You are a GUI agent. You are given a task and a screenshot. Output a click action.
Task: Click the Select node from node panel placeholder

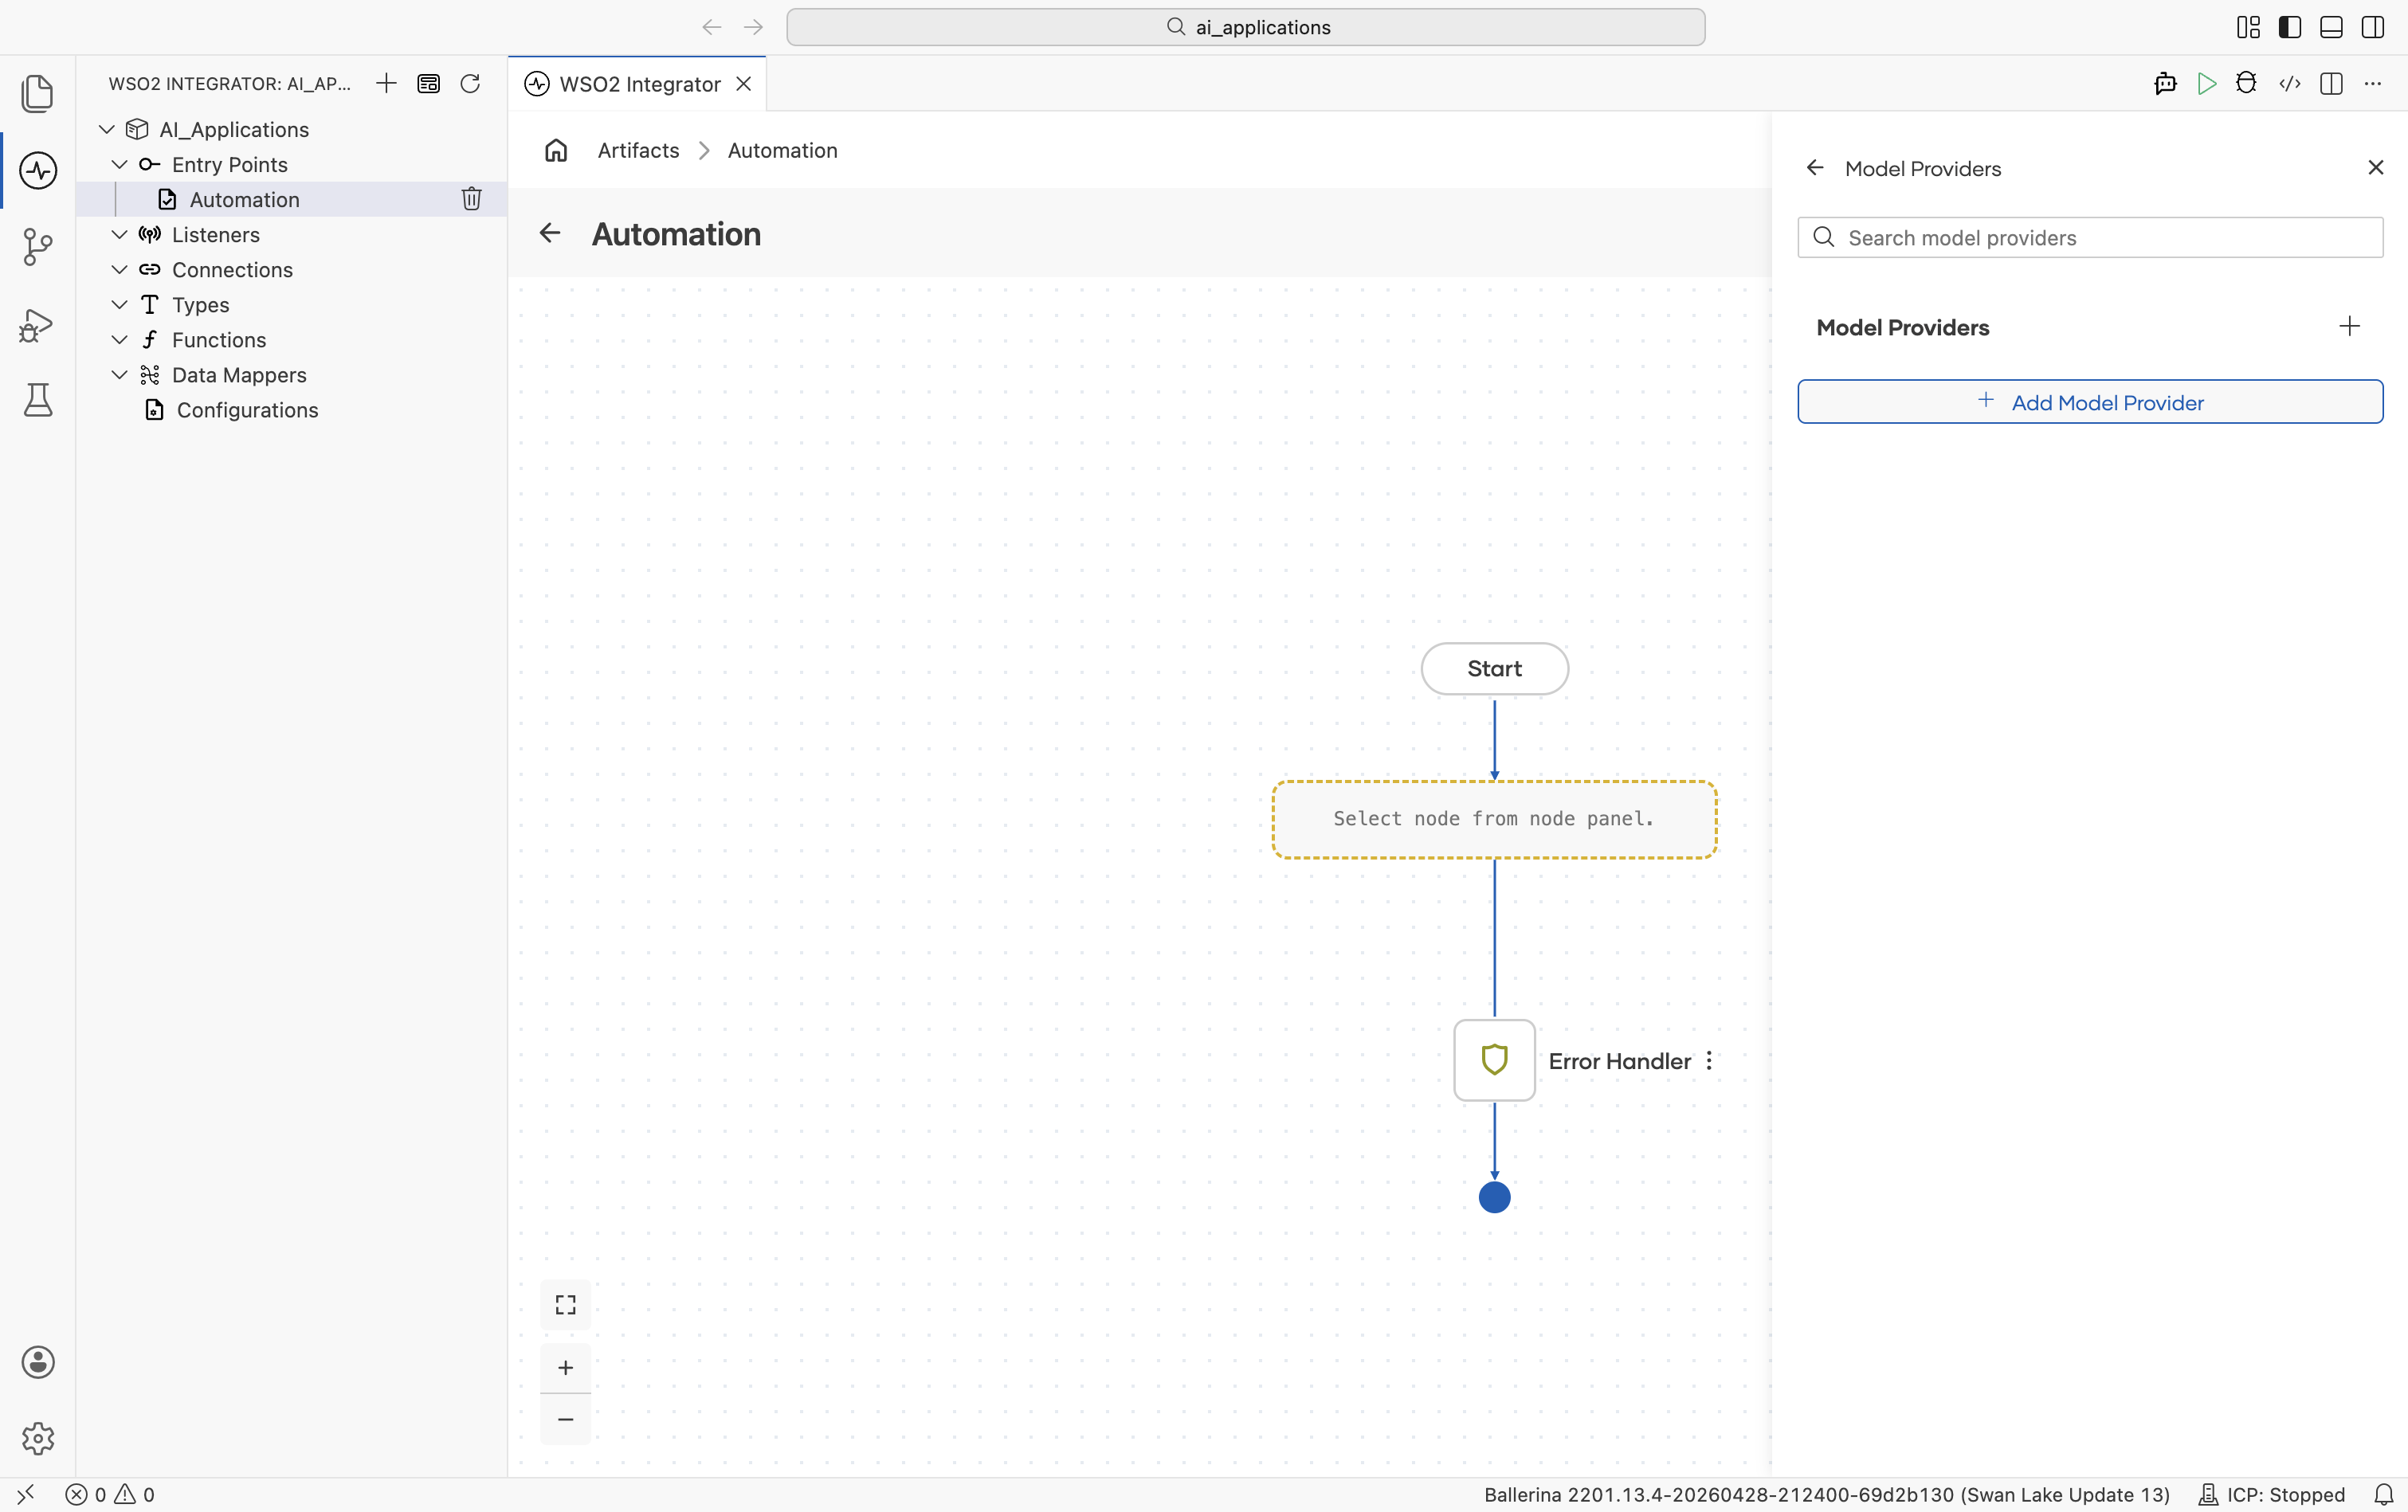1494,819
